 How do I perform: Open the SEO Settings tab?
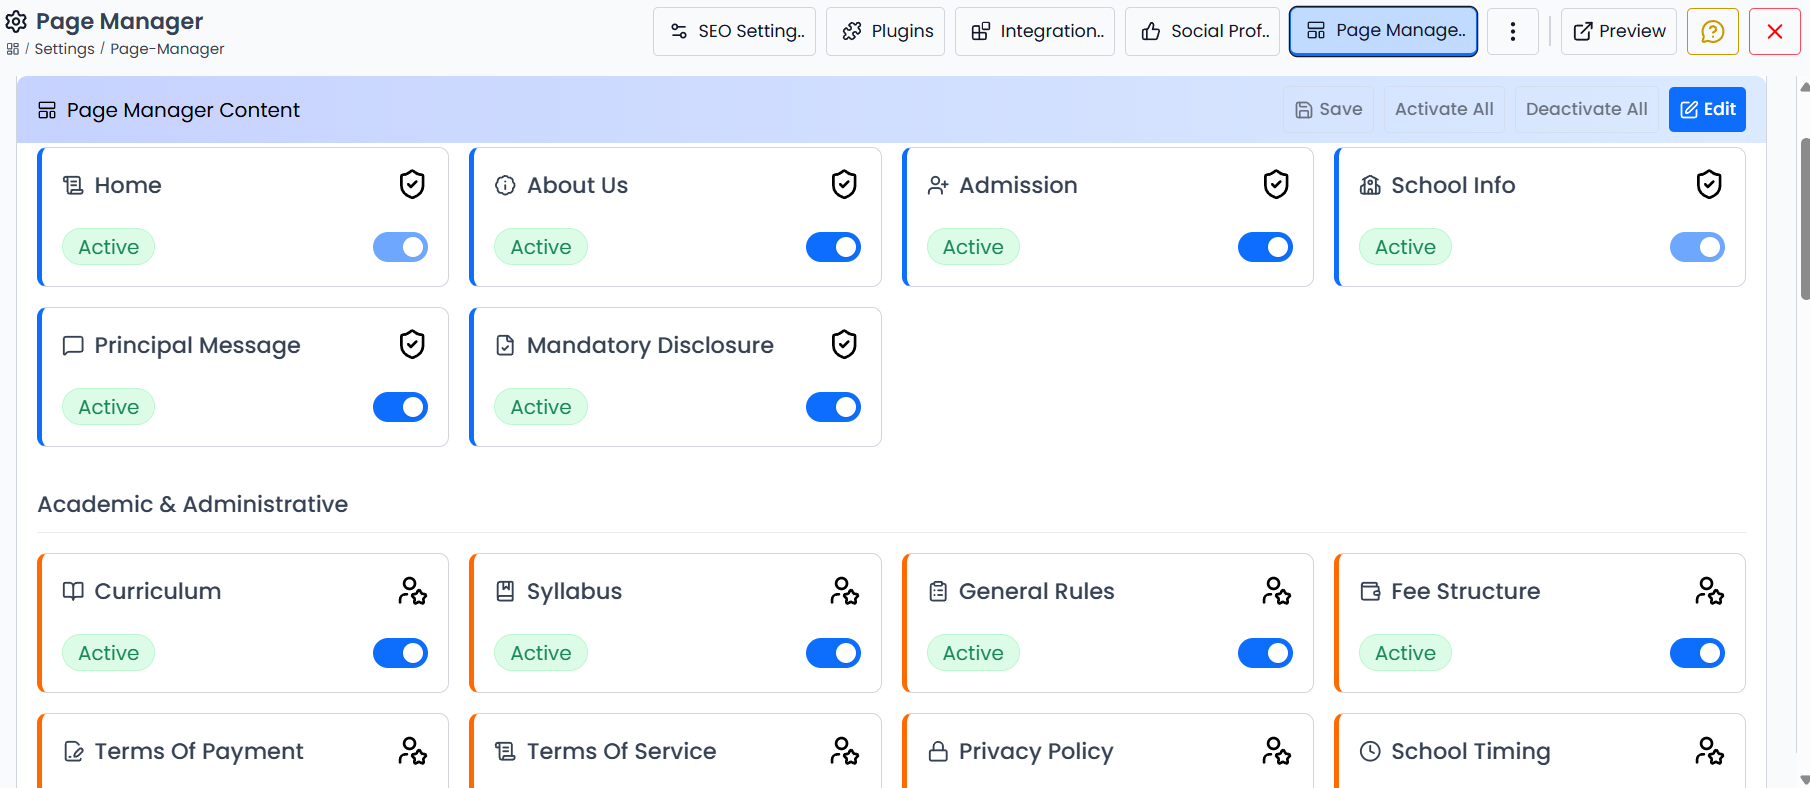pos(734,31)
